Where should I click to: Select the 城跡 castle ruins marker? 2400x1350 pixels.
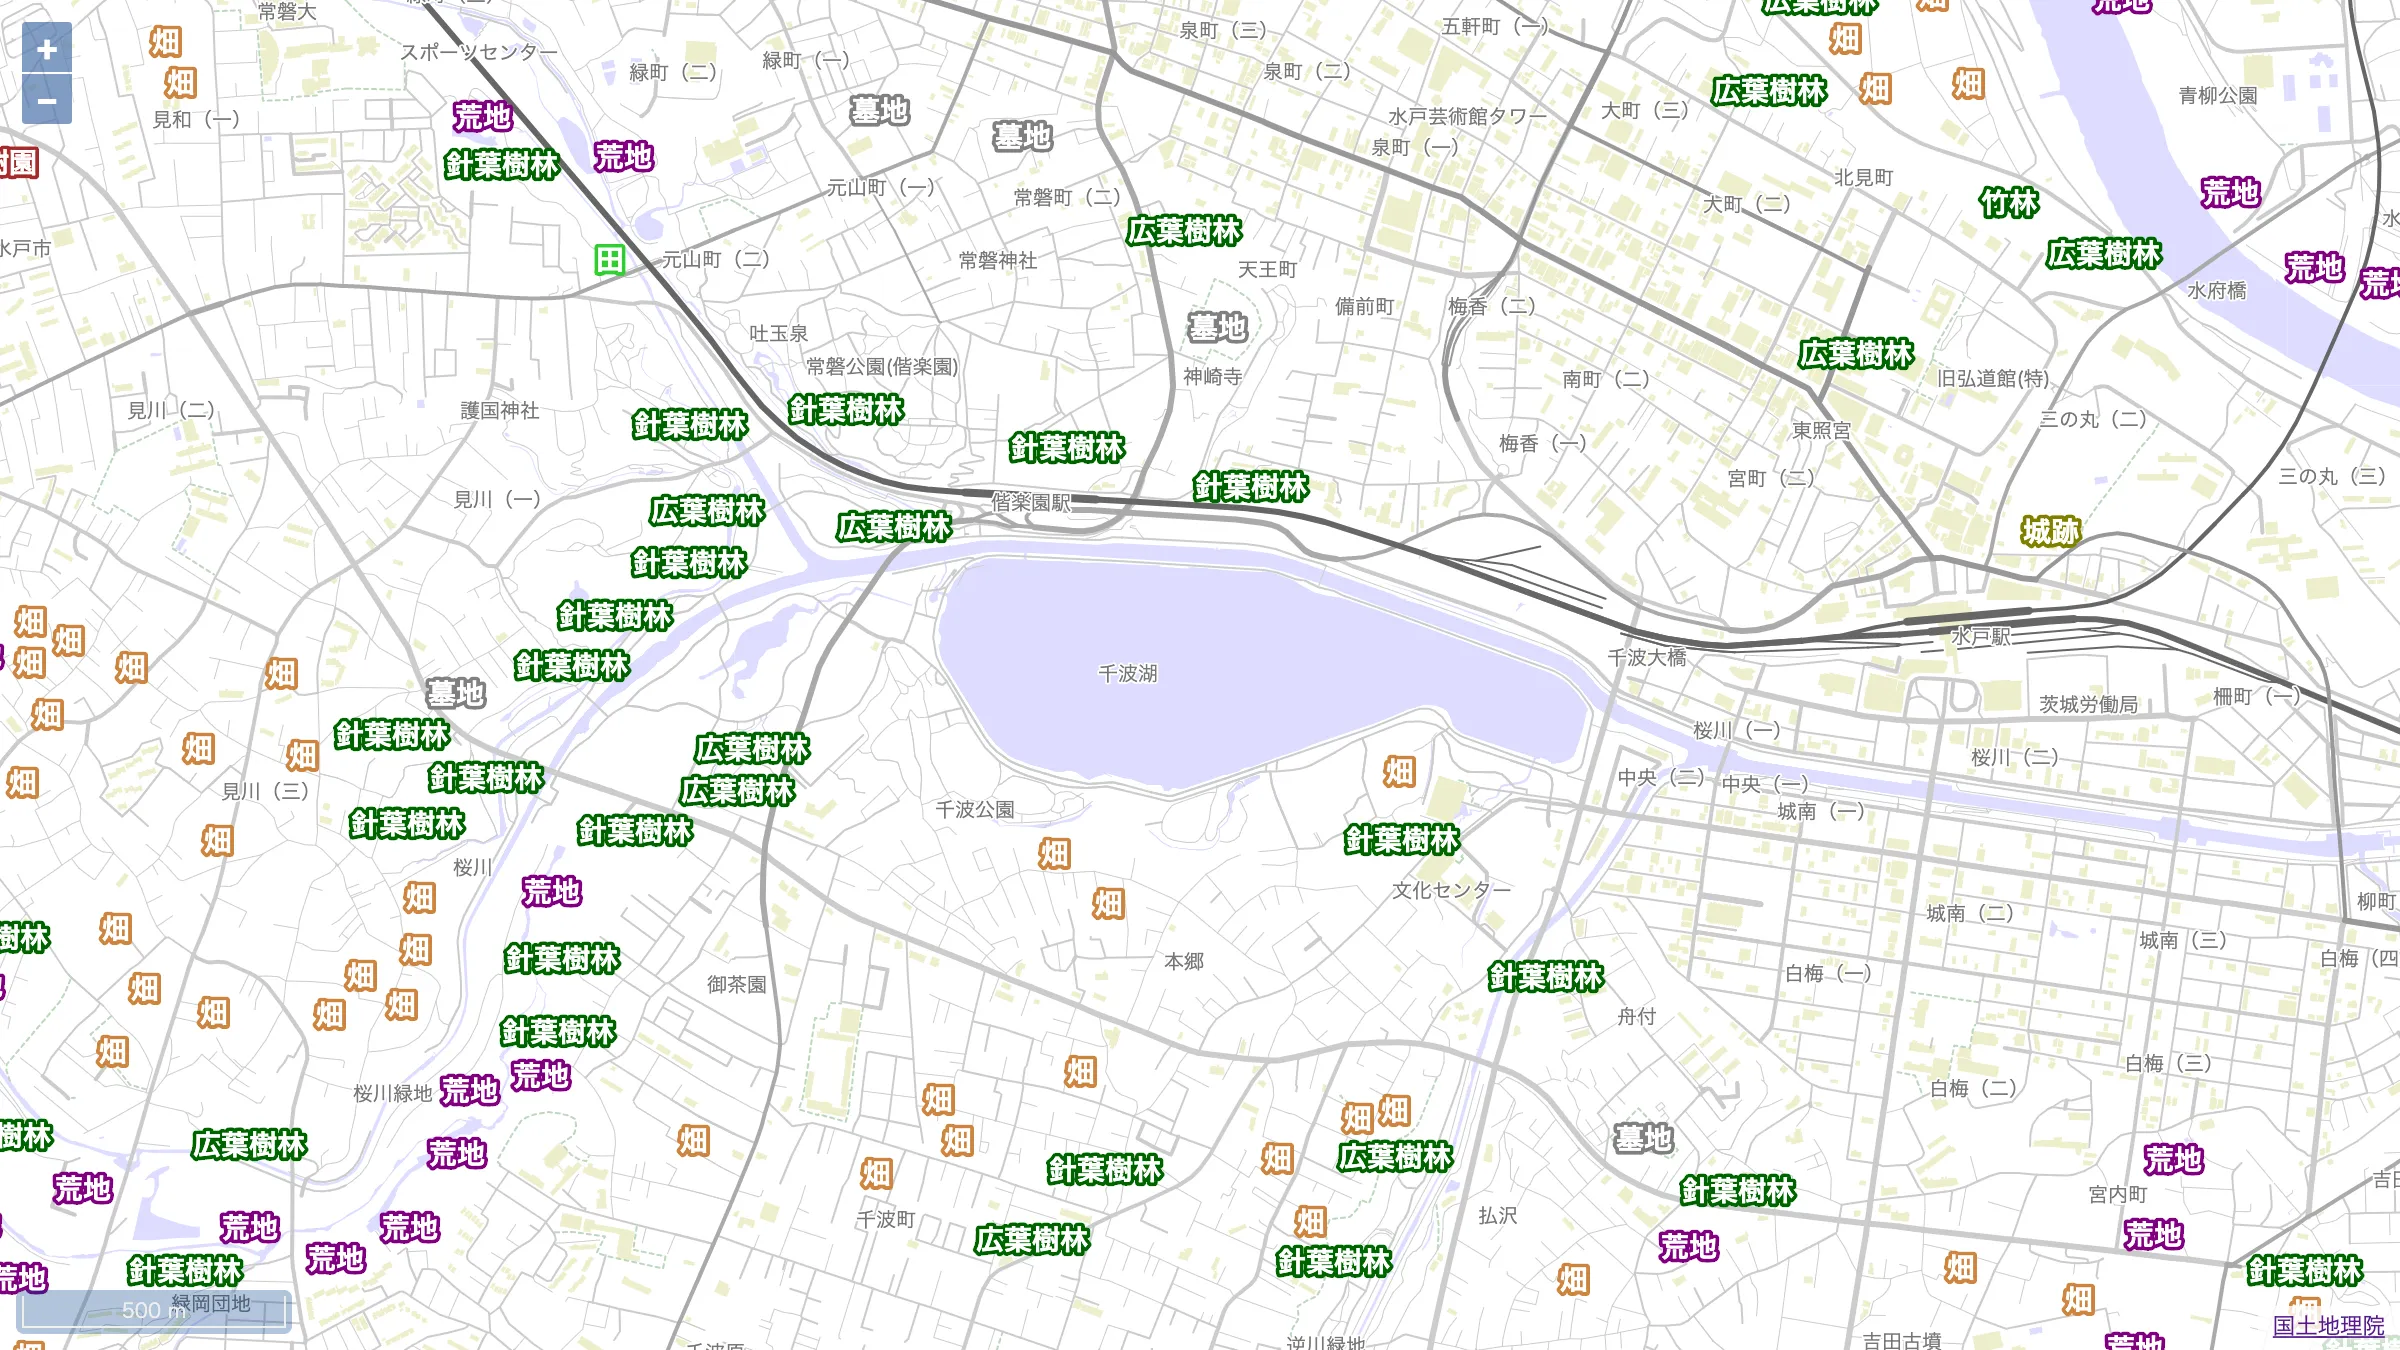coord(2050,531)
